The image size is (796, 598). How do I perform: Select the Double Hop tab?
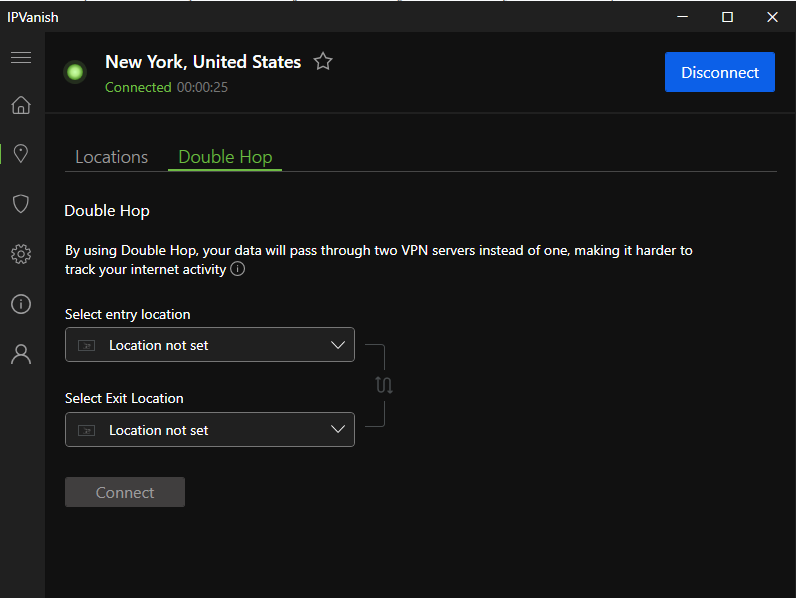point(225,157)
